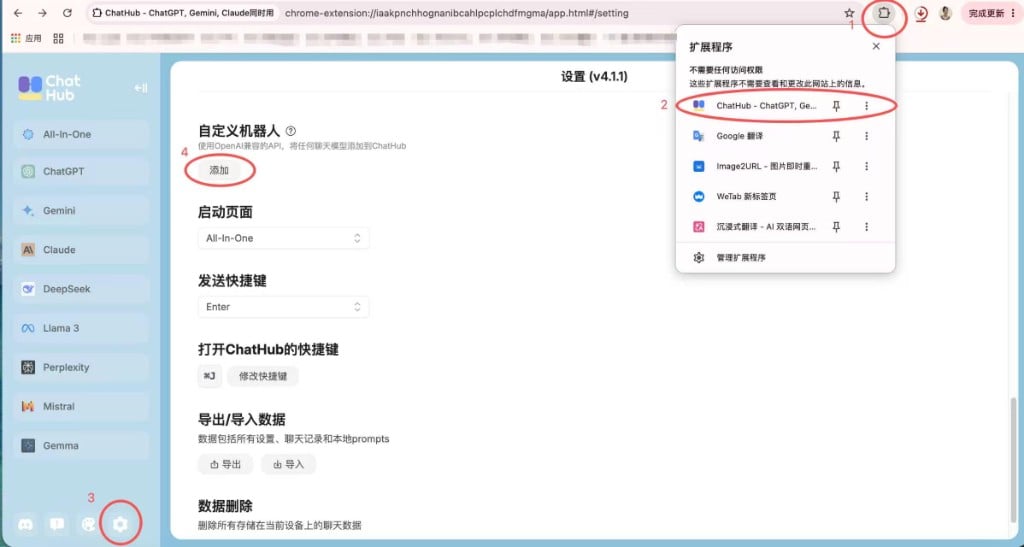The height and width of the screenshot is (547, 1024).
Task: Open more options for Google 翻译 extension
Action: (x=867, y=136)
